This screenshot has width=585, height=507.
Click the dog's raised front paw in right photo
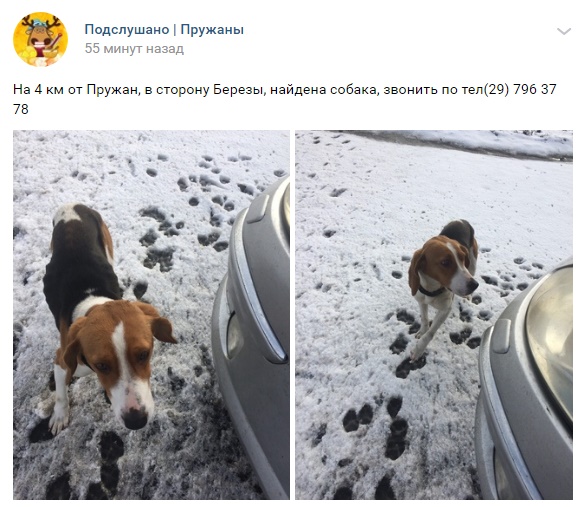point(415,356)
